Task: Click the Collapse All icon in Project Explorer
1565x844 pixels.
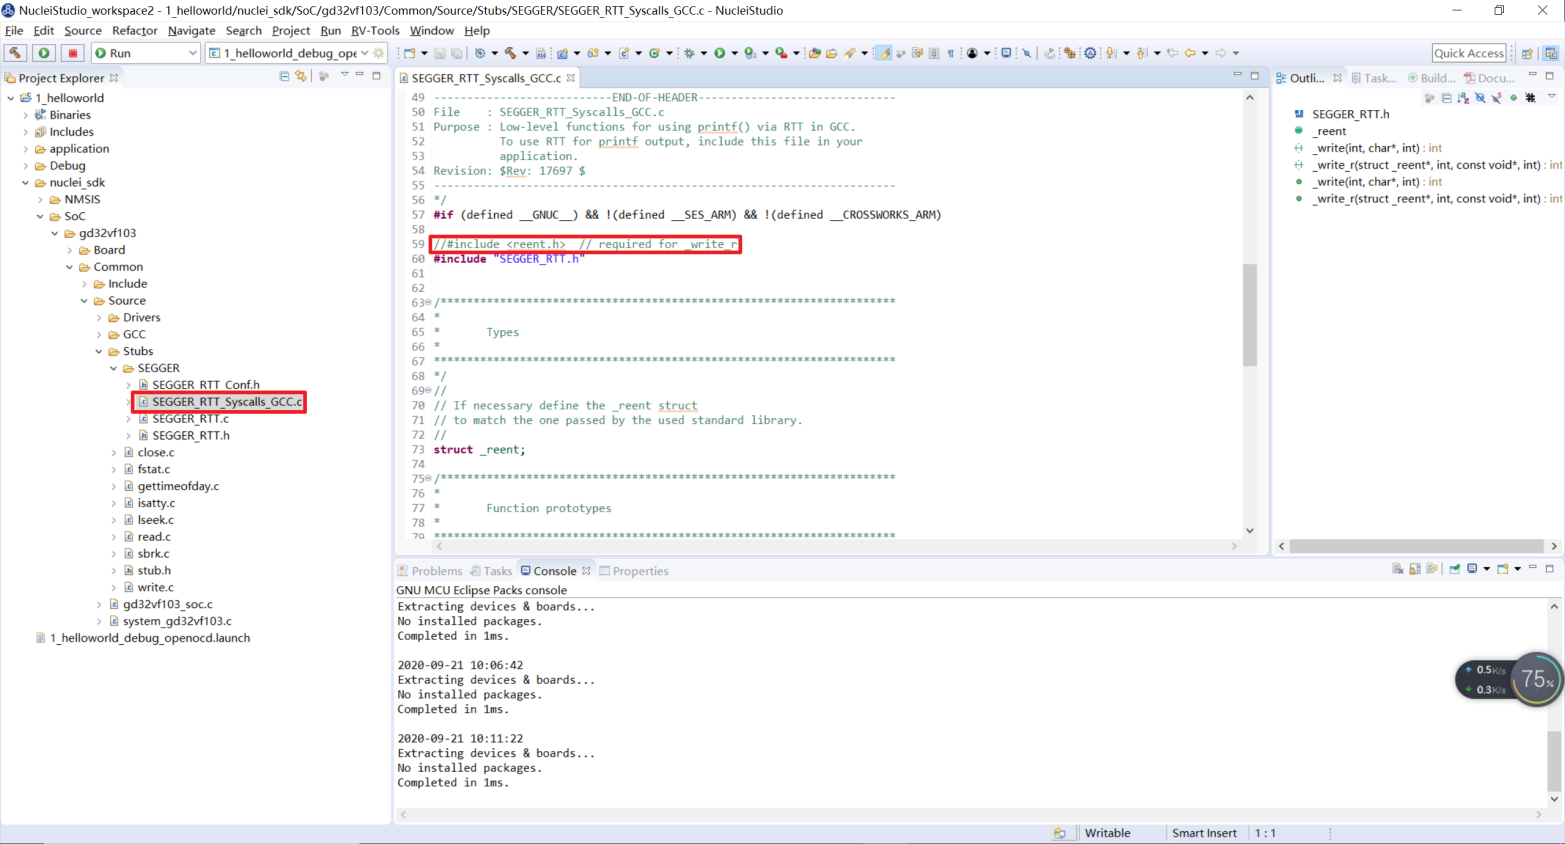Action: click(x=284, y=76)
